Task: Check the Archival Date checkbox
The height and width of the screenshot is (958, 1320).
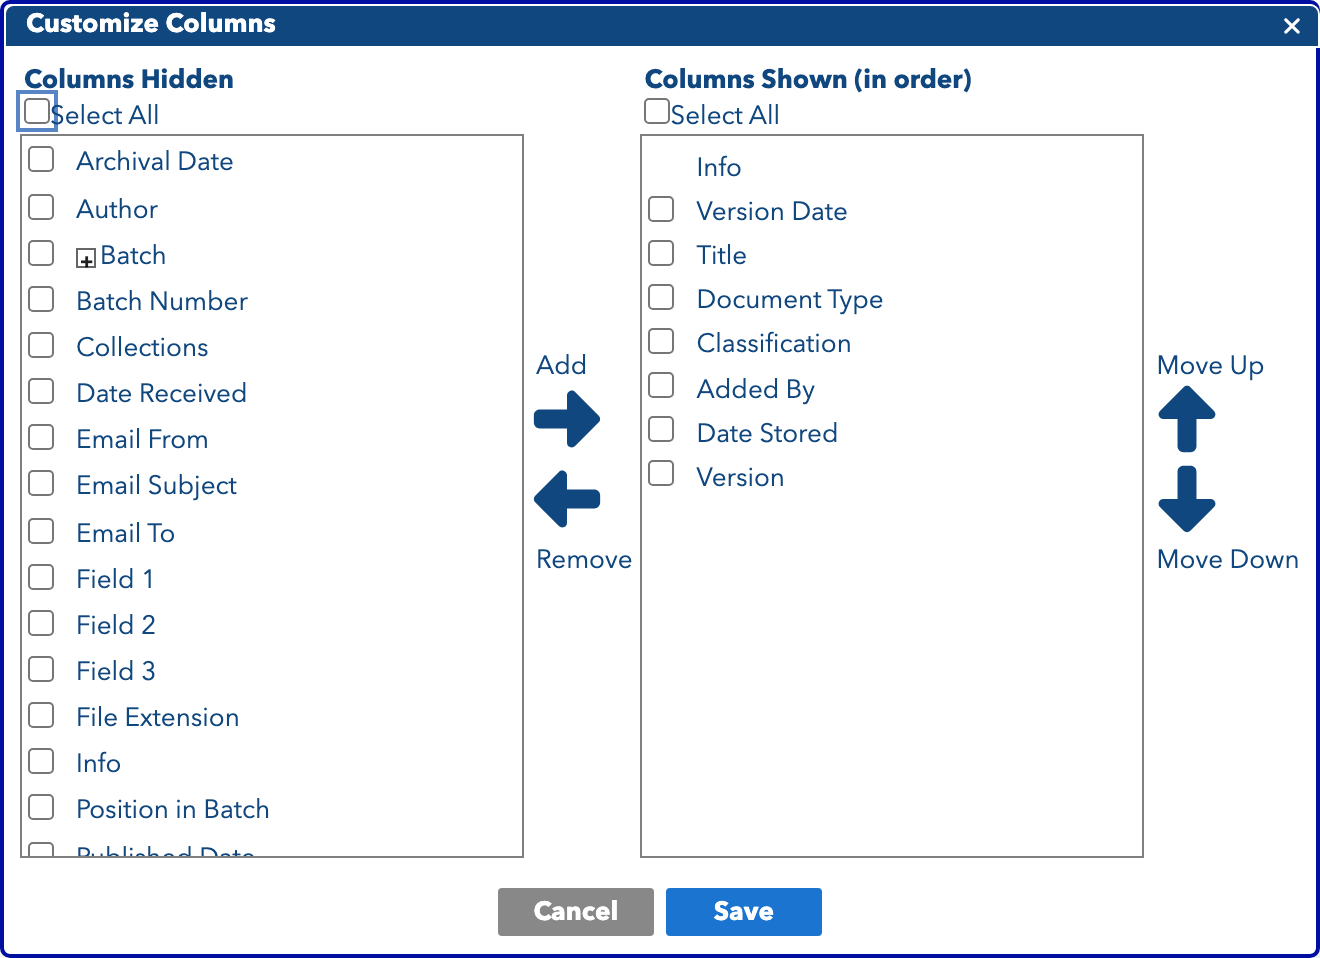Action: pos(41,160)
